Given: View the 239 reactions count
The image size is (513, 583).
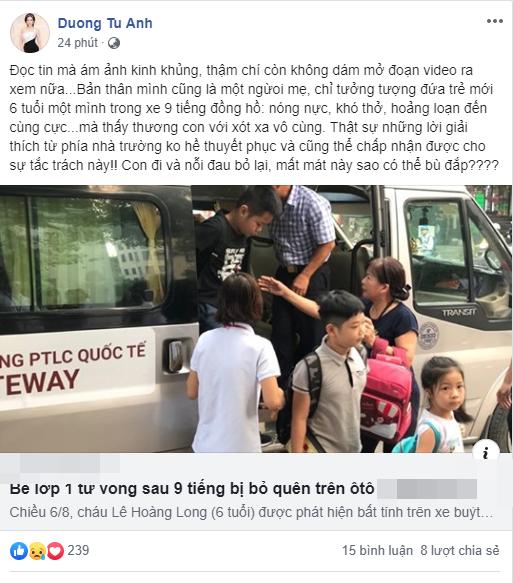Looking at the screenshot, I should coord(78,550).
